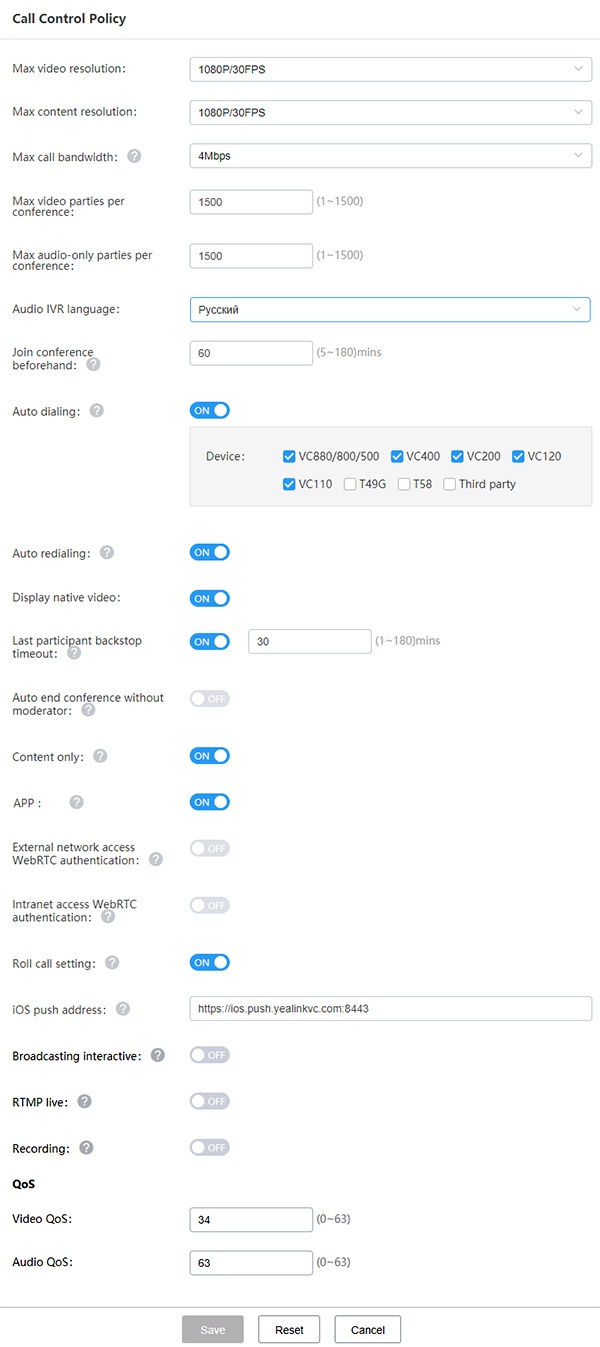
Task: Click help icon beside iOS push address
Action: pos(123,1009)
